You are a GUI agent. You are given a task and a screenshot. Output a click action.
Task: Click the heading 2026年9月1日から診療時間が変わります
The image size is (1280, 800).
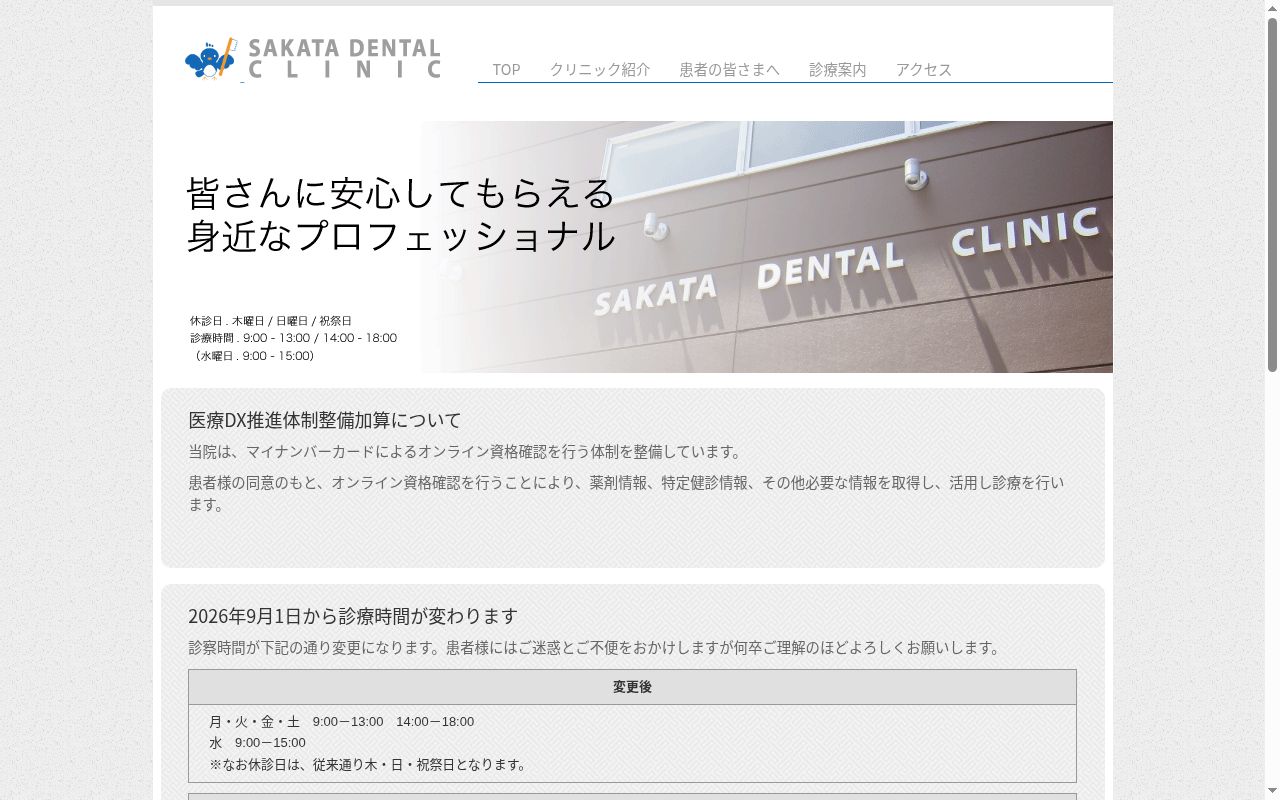click(x=353, y=616)
